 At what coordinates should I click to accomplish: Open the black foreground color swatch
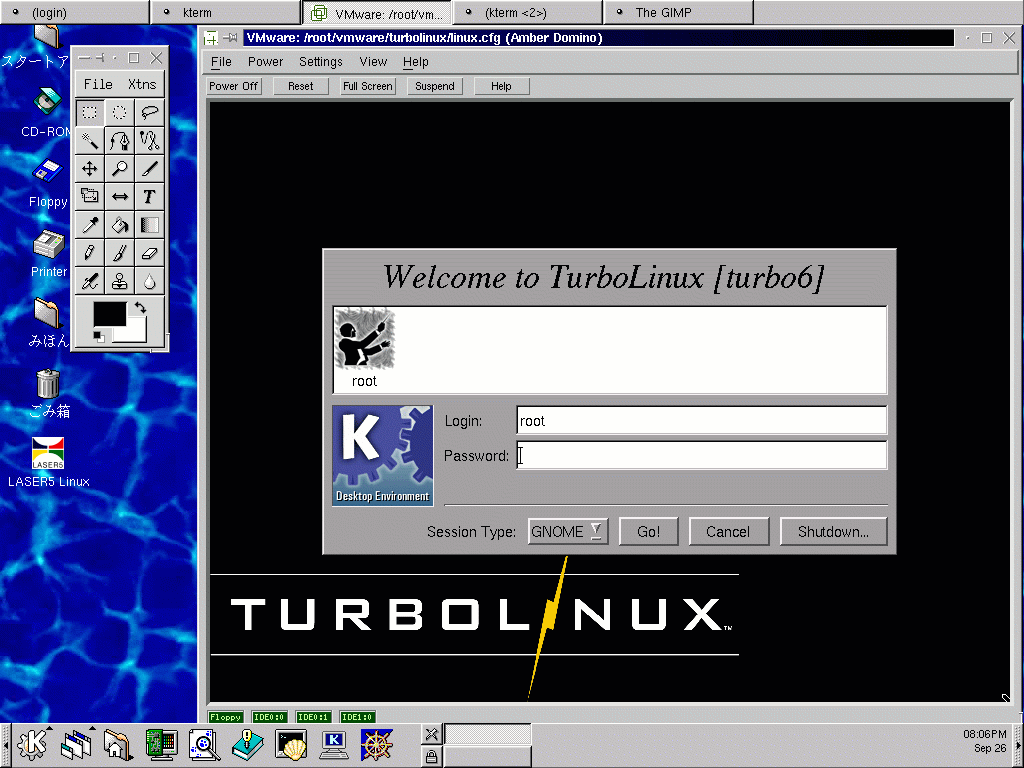point(109,313)
